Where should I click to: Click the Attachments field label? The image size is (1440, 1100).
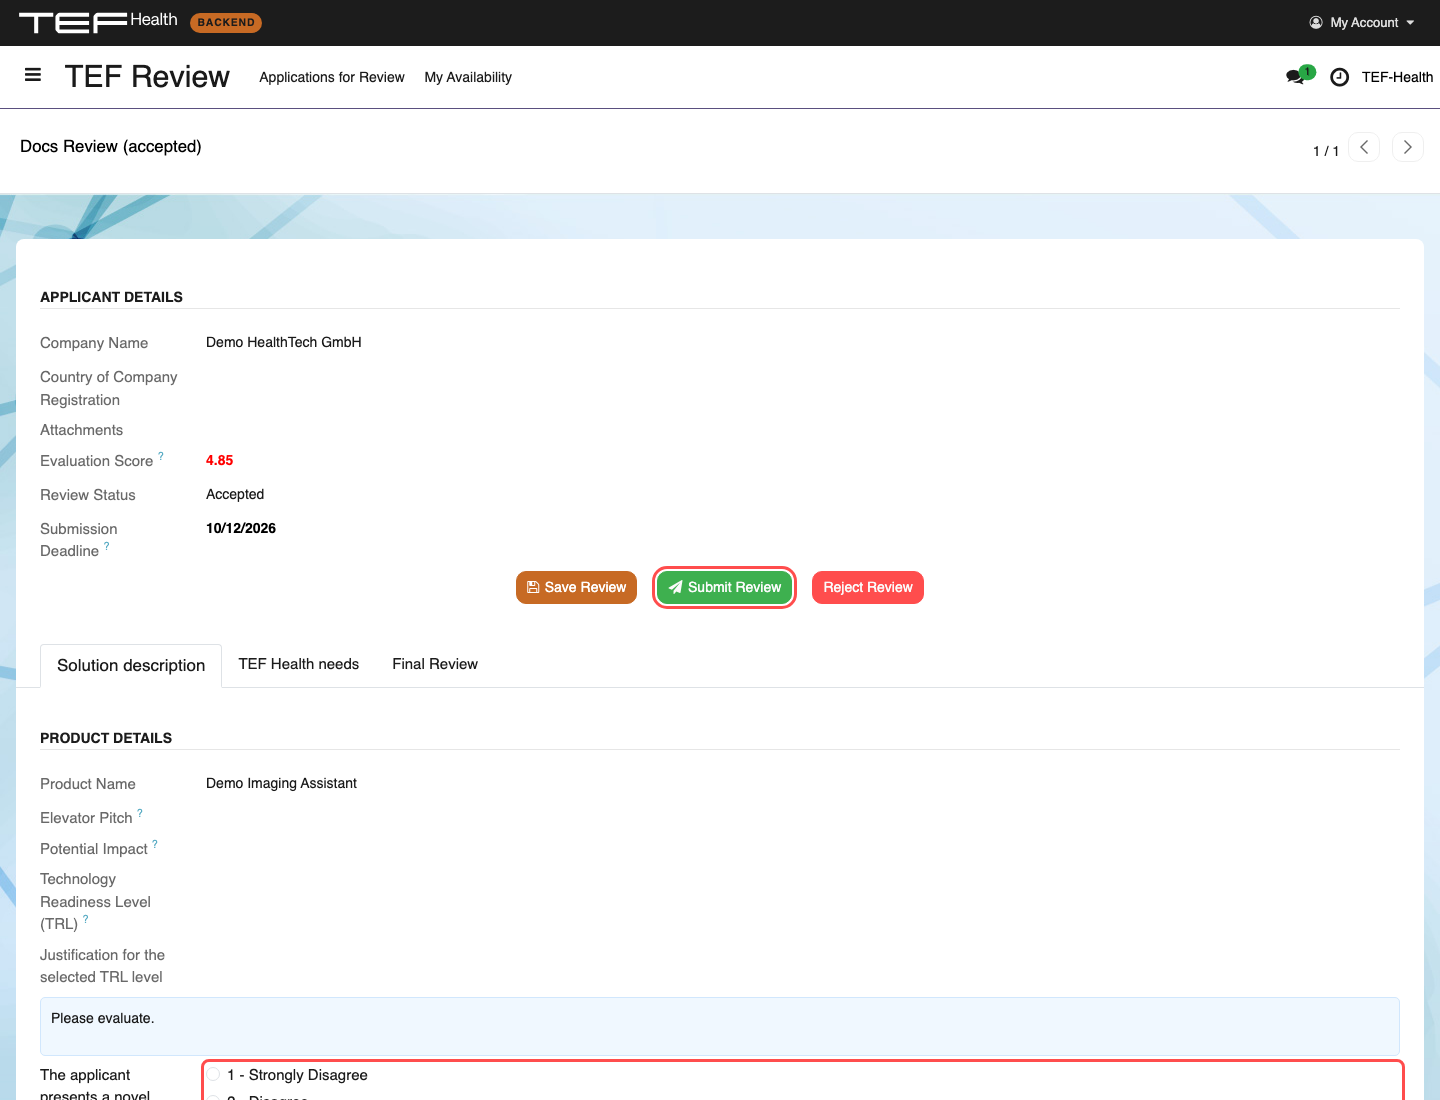pyautogui.click(x=82, y=430)
